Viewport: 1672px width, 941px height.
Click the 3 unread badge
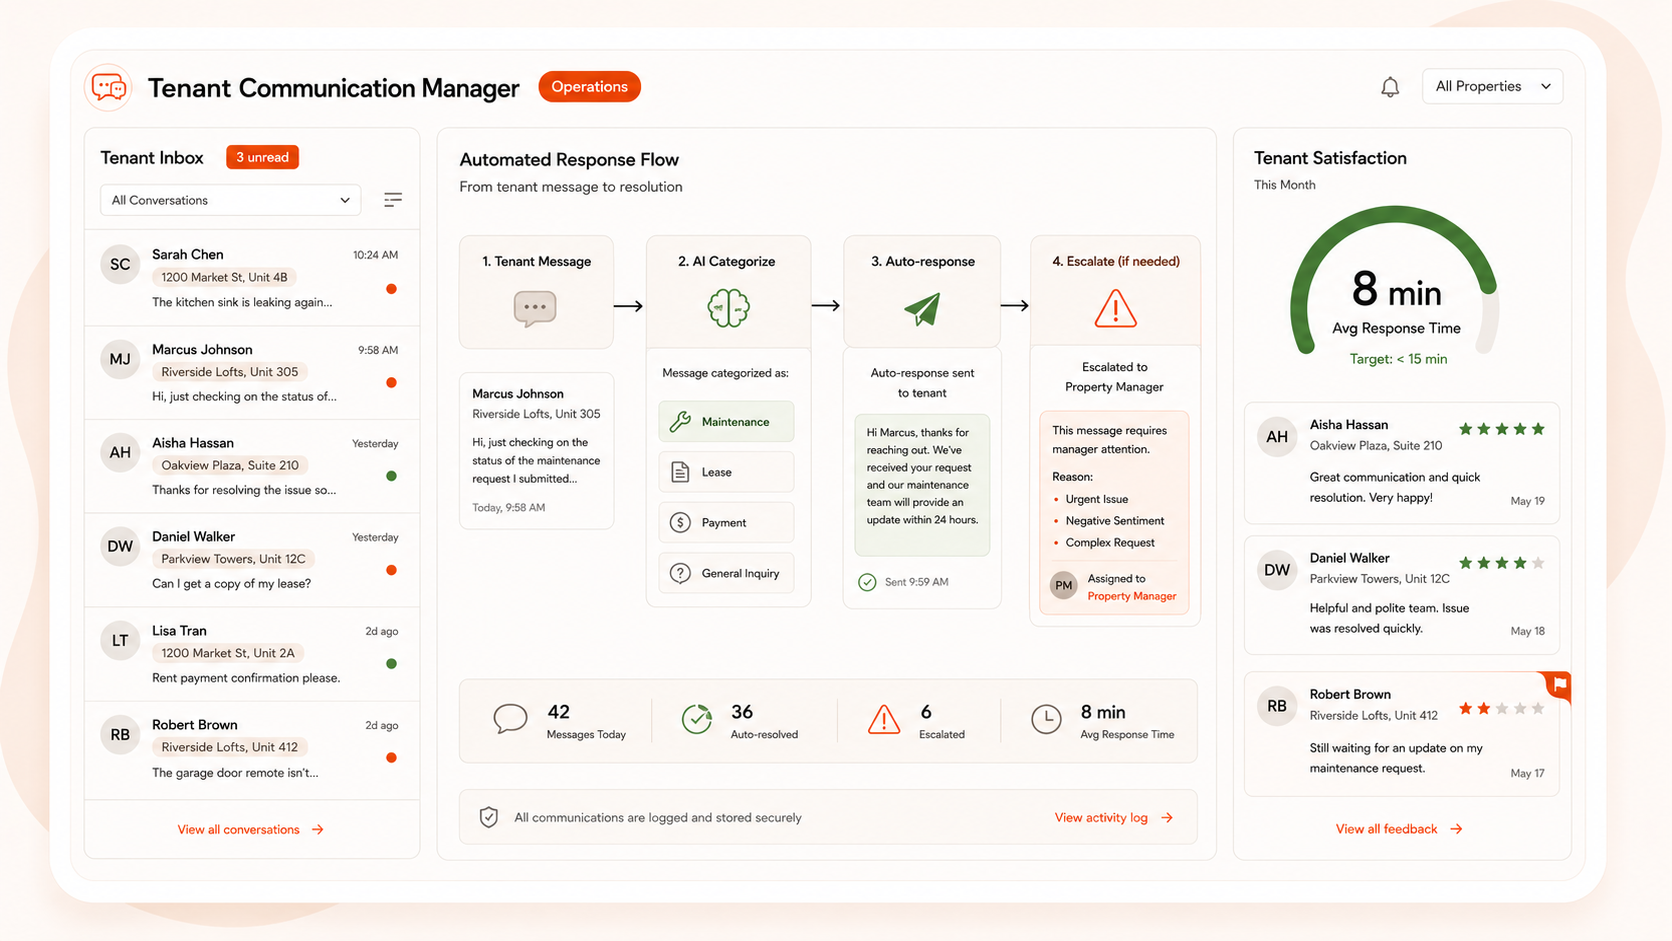pyautogui.click(x=262, y=157)
